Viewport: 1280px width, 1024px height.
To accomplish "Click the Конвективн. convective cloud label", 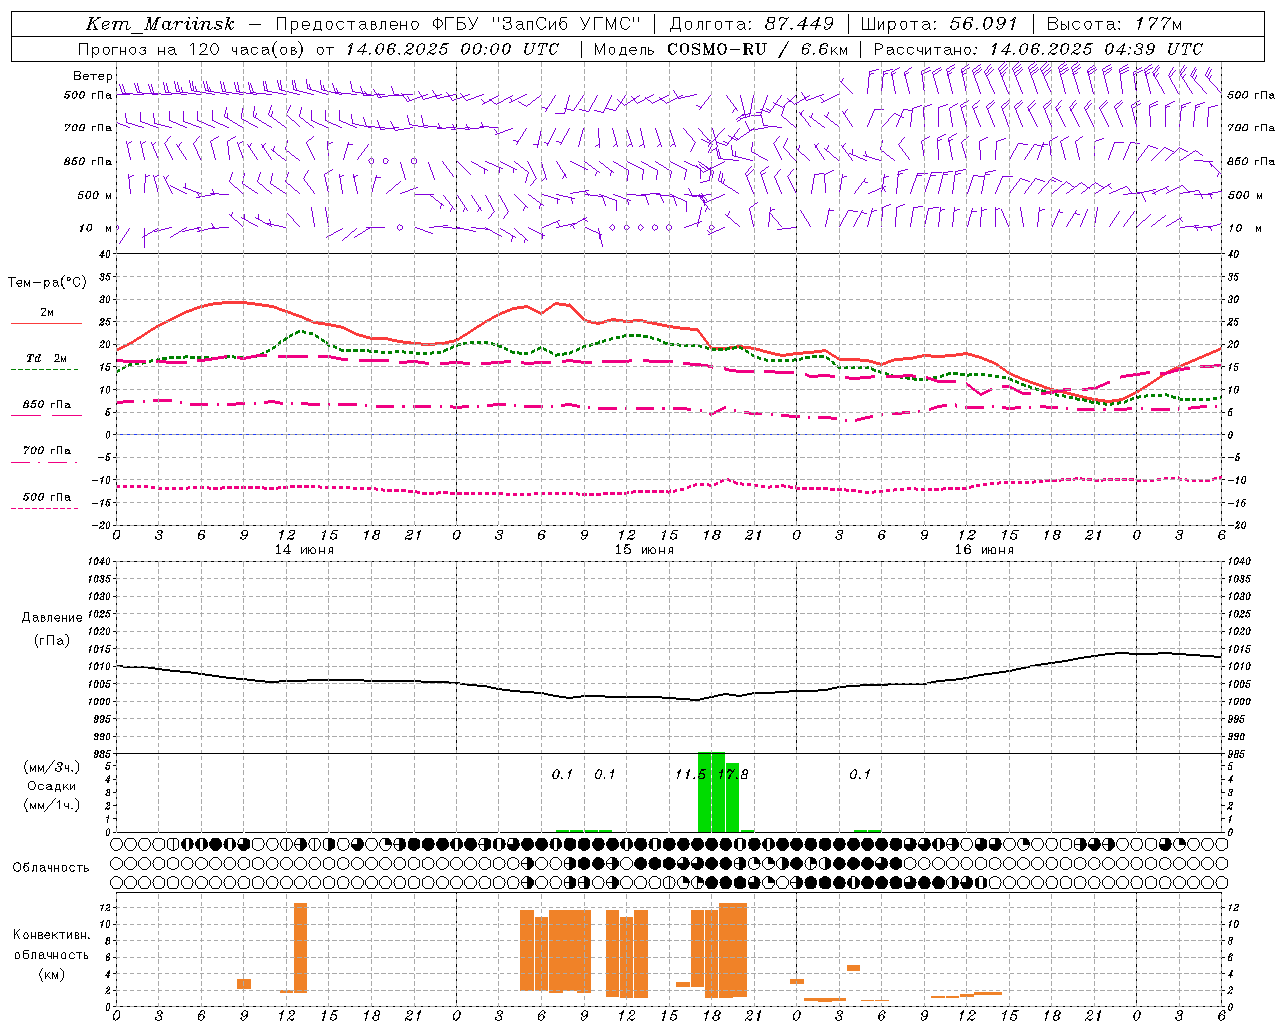I will point(51,935).
